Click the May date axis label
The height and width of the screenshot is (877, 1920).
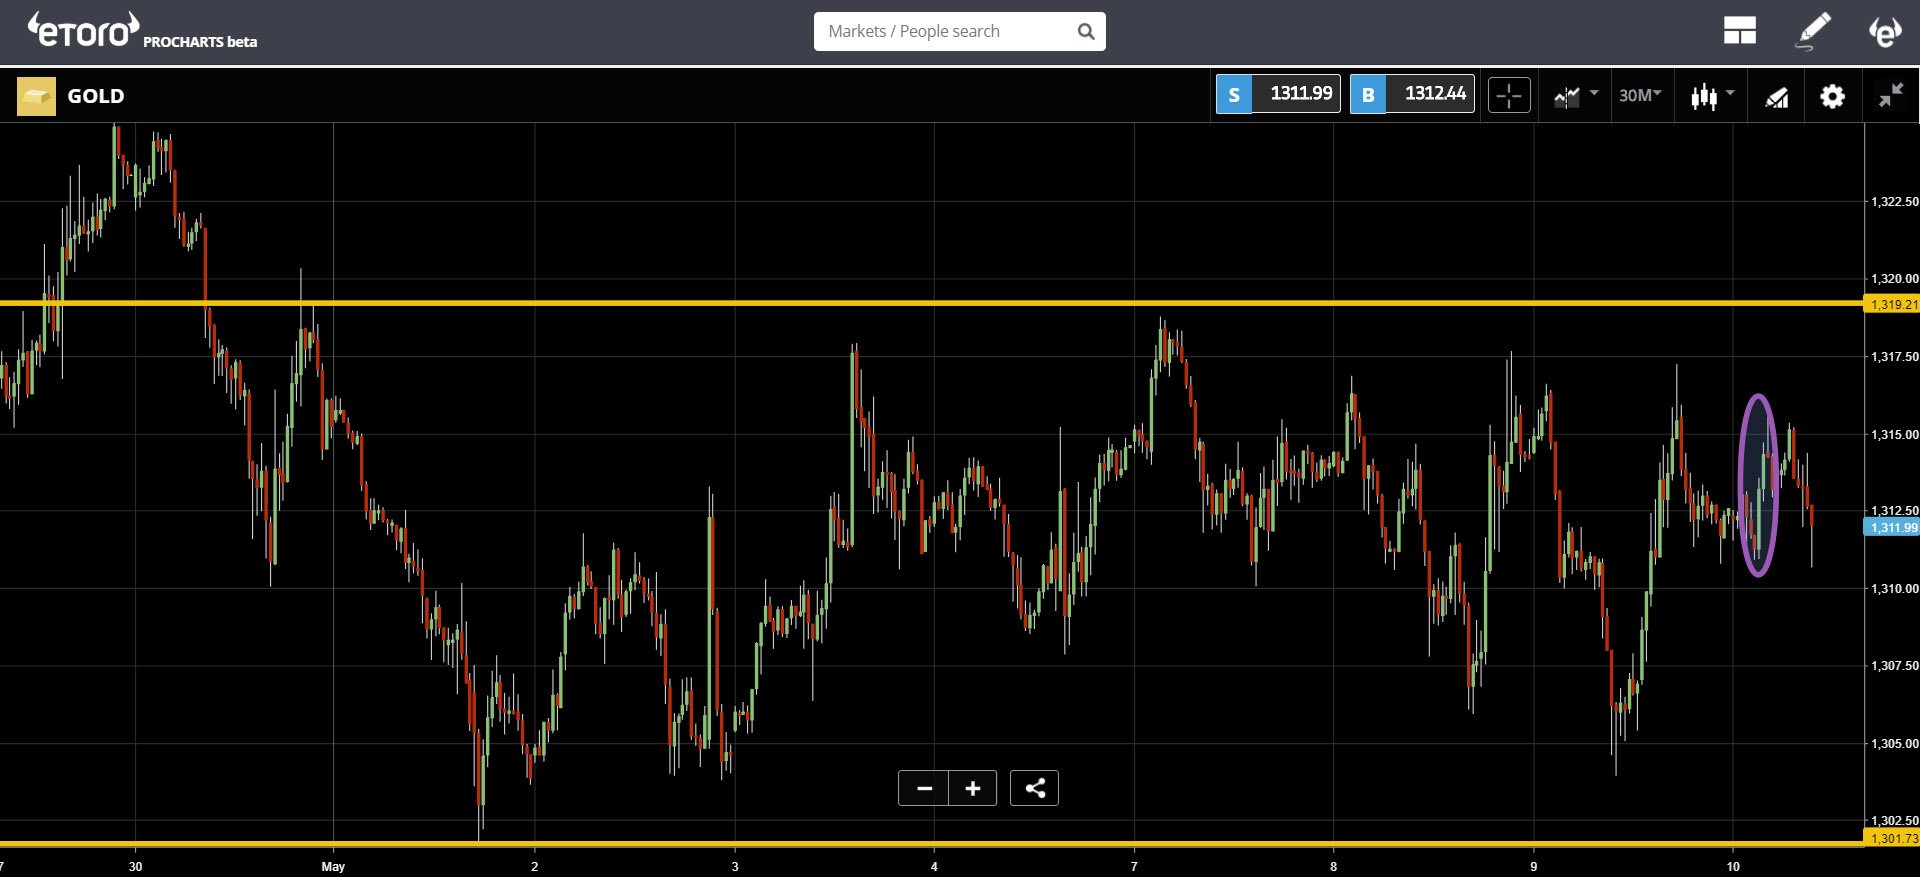333,867
